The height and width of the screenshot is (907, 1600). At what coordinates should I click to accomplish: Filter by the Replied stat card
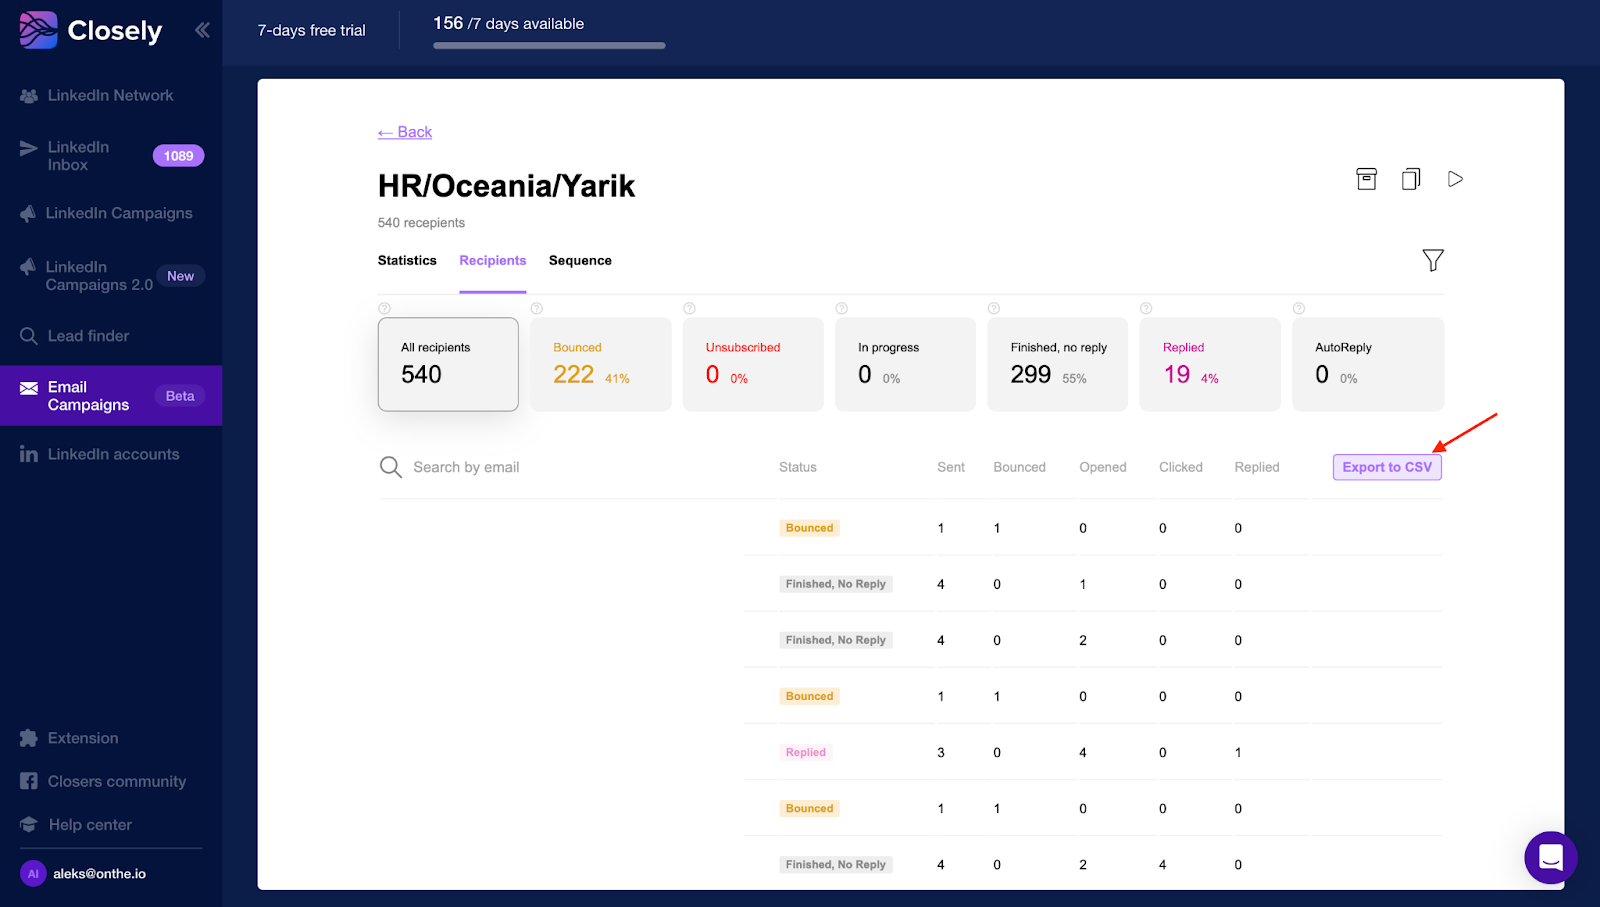(x=1209, y=364)
